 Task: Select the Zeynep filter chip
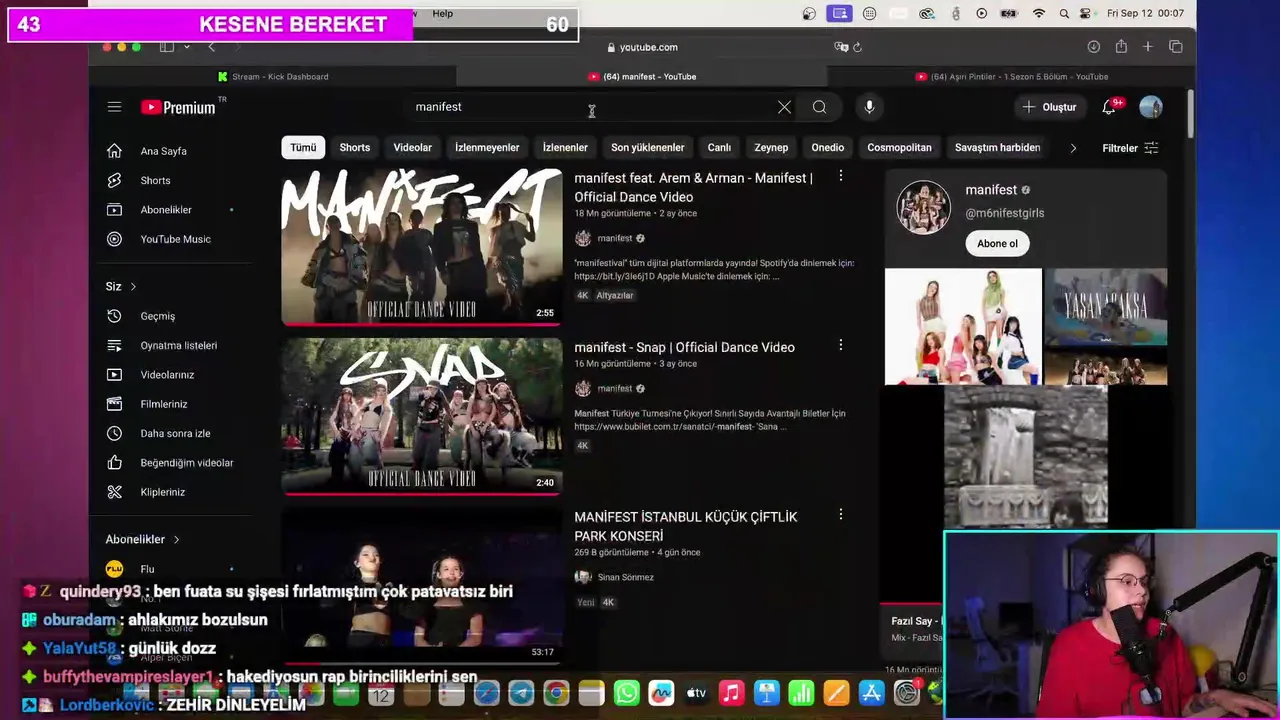(x=771, y=148)
